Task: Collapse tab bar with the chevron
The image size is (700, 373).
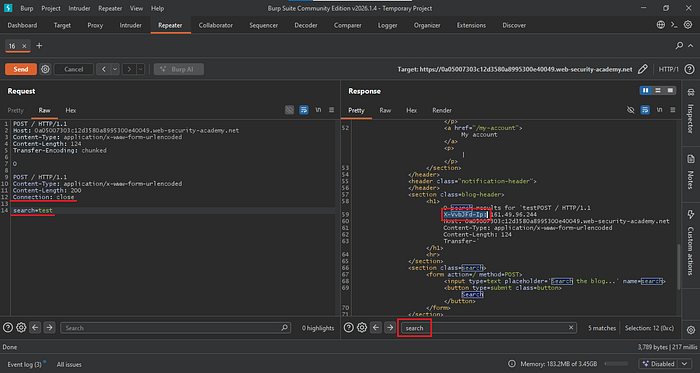Action: [690, 46]
